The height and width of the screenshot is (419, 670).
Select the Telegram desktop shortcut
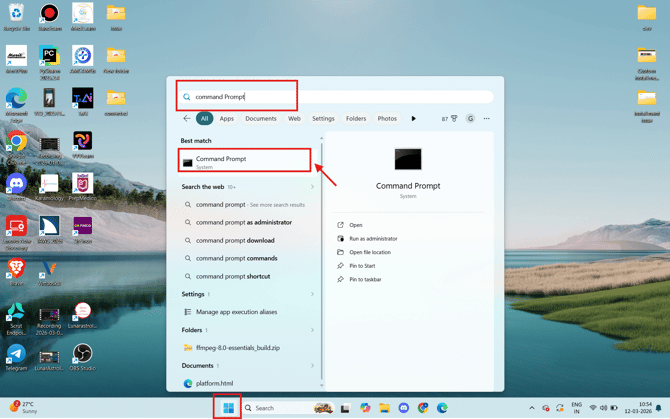(x=16, y=357)
